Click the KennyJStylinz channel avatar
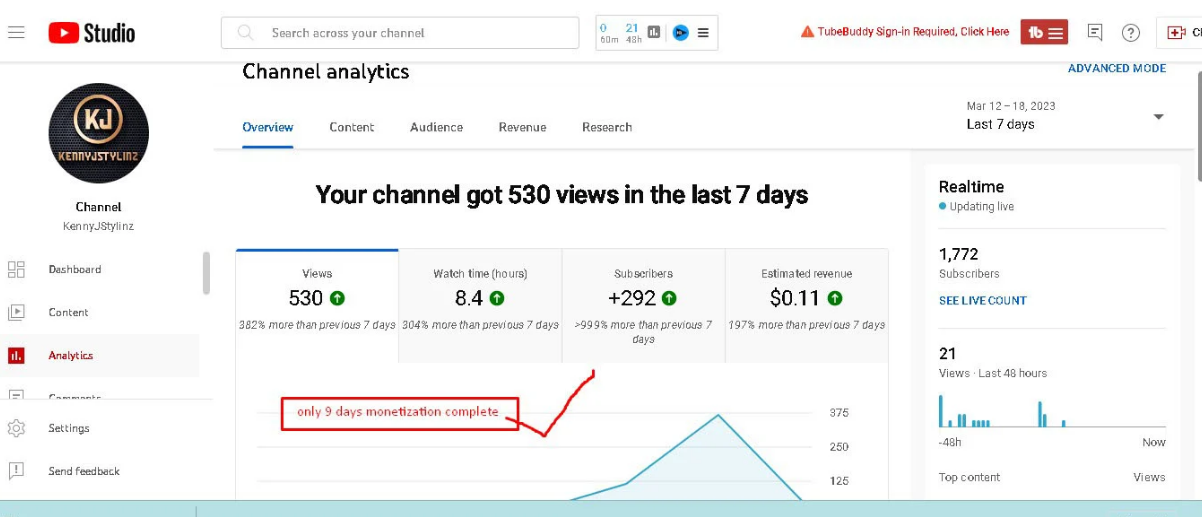Screen dimensions: 1202x517 pos(98,133)
